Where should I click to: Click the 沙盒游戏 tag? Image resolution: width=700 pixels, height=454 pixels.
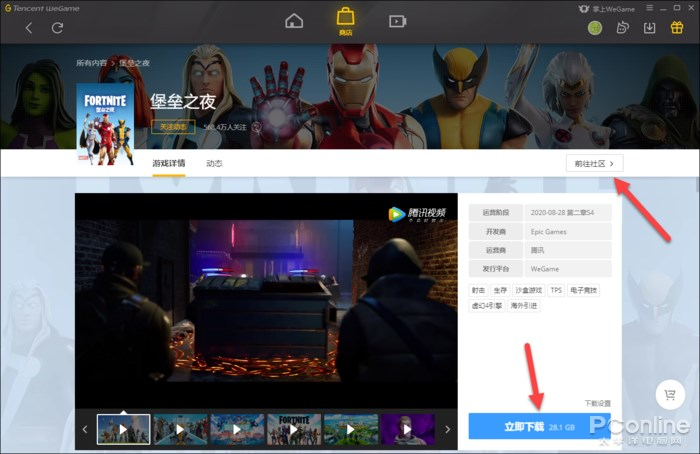(x=529, y=290)
